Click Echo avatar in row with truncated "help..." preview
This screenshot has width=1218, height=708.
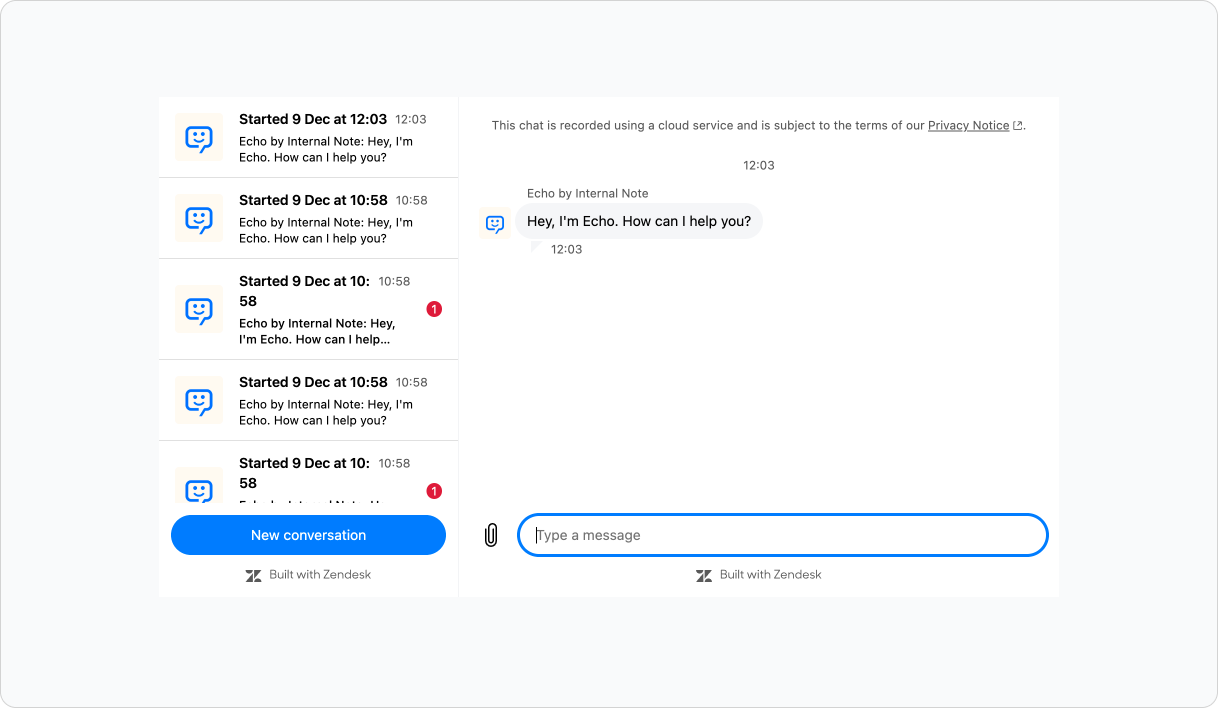199,309
